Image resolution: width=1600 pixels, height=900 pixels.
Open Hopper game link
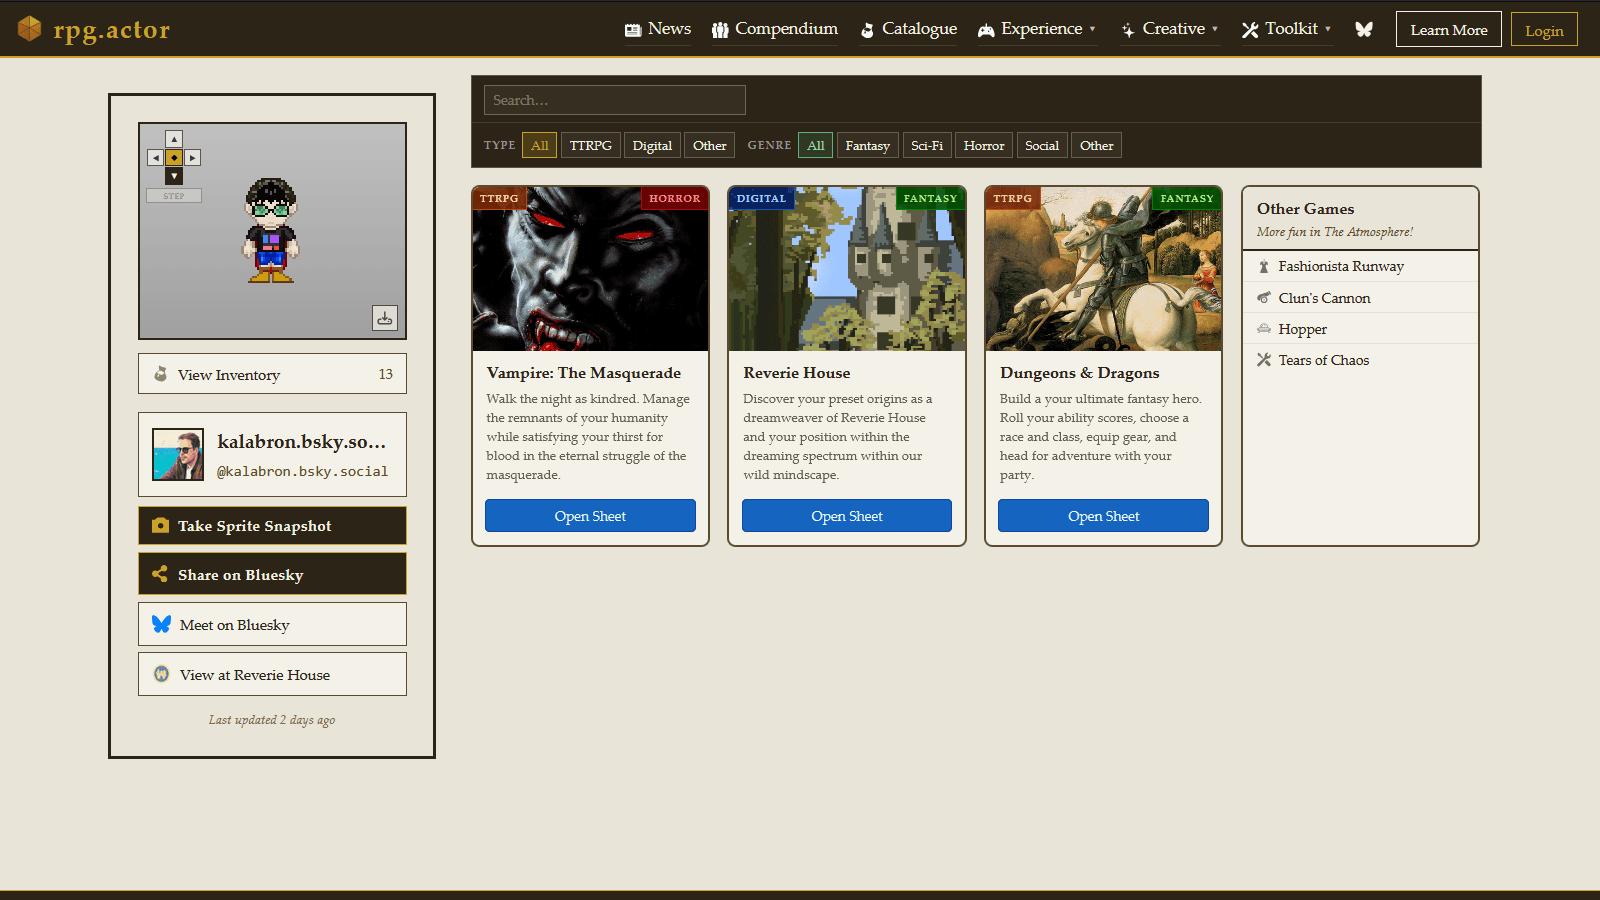click(1360, 329)
